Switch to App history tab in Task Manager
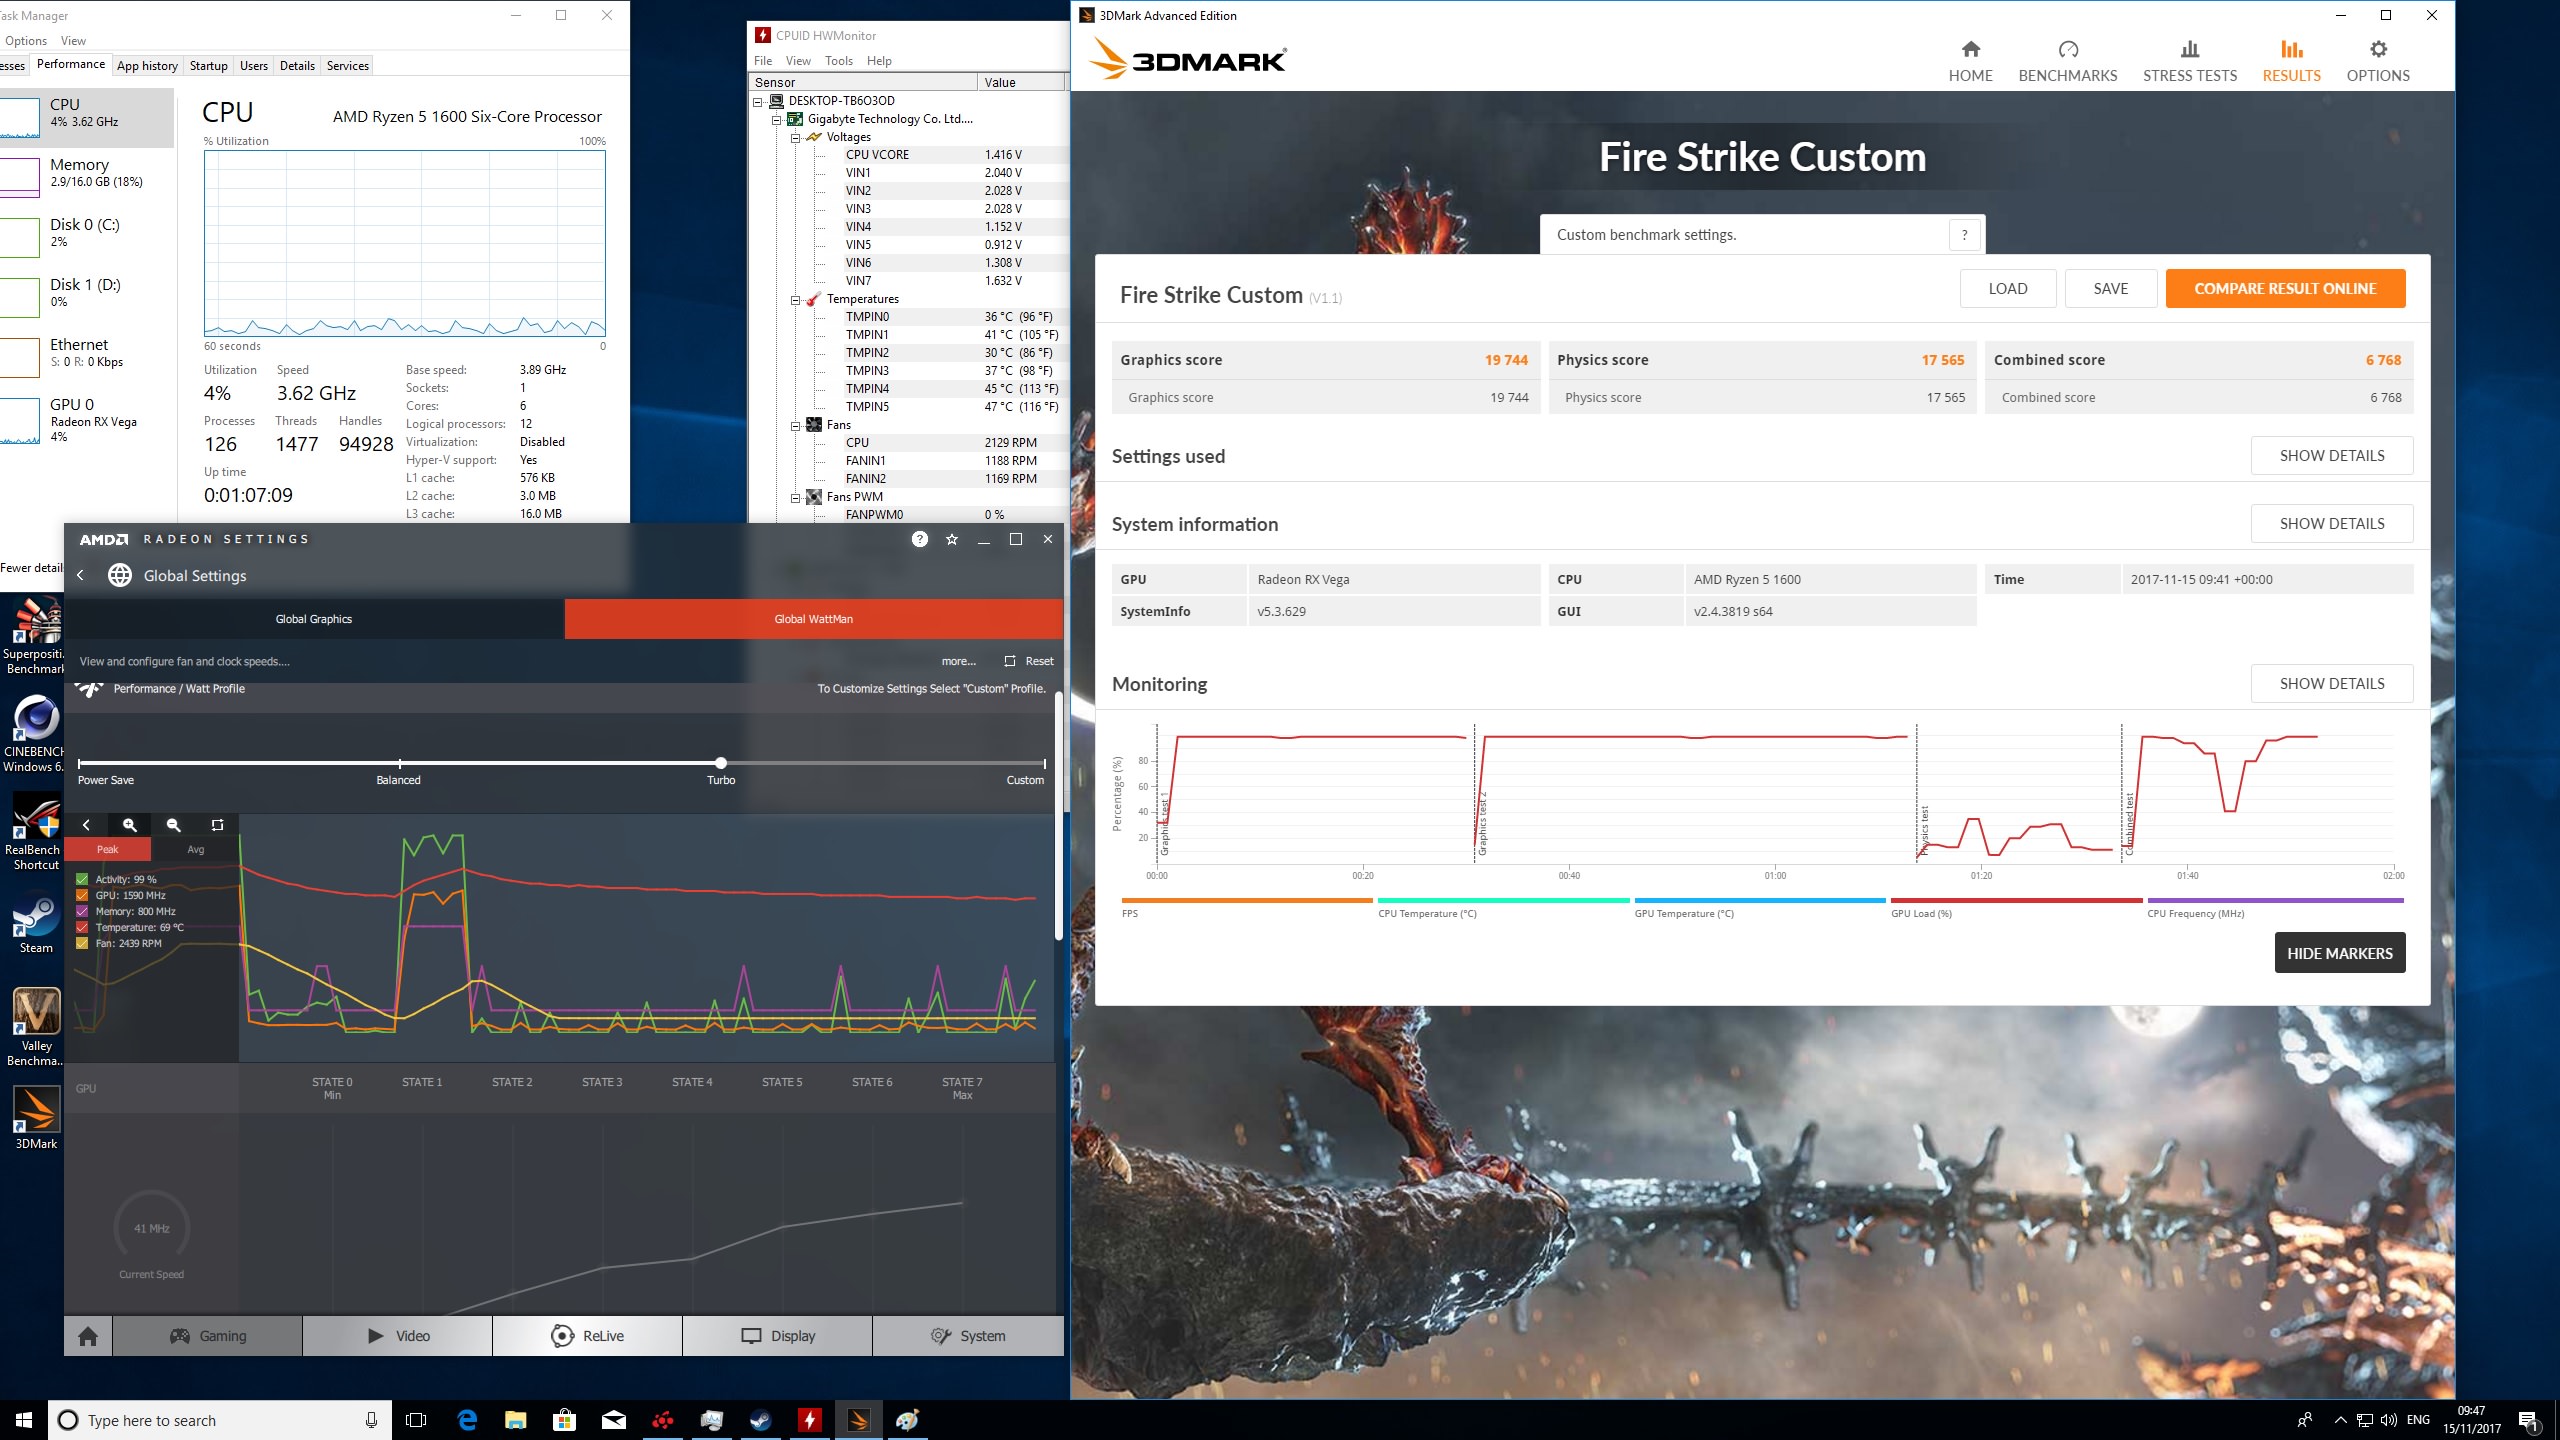This screenshot has height=1440, width=2560. [147, 66]
